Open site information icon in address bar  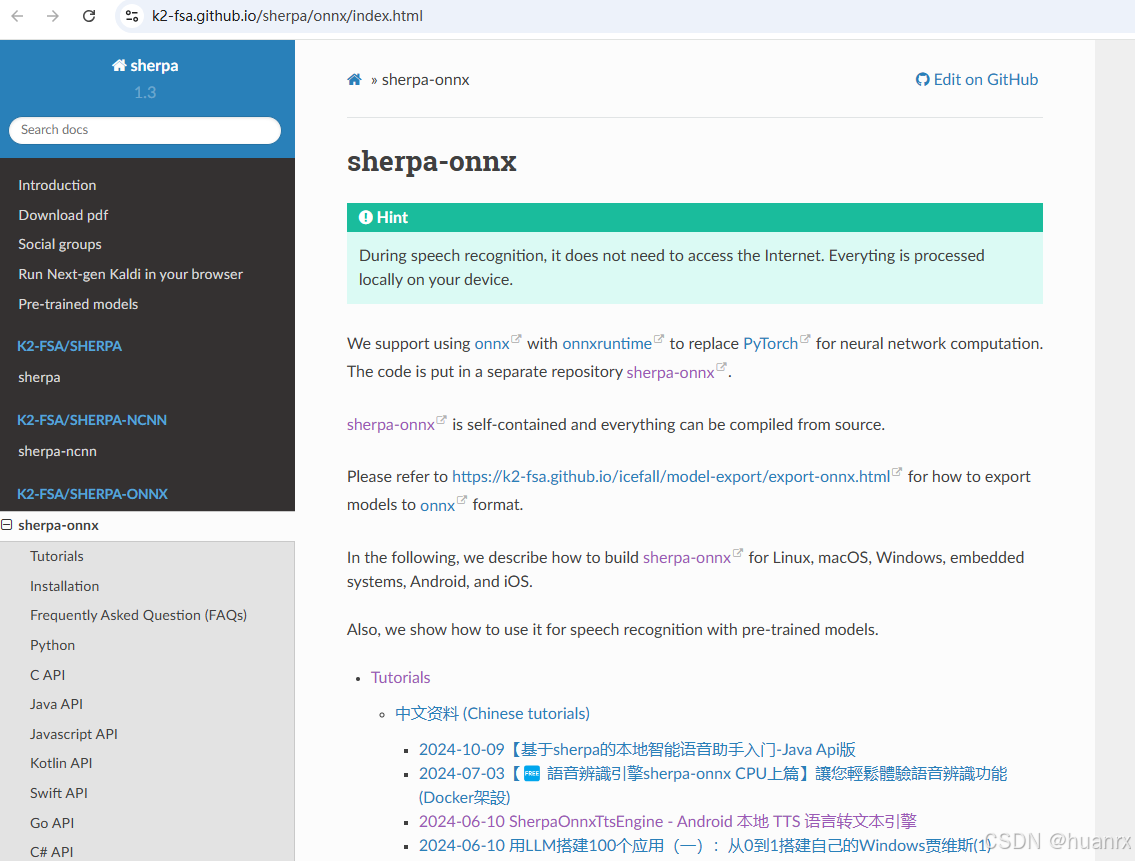132,16
